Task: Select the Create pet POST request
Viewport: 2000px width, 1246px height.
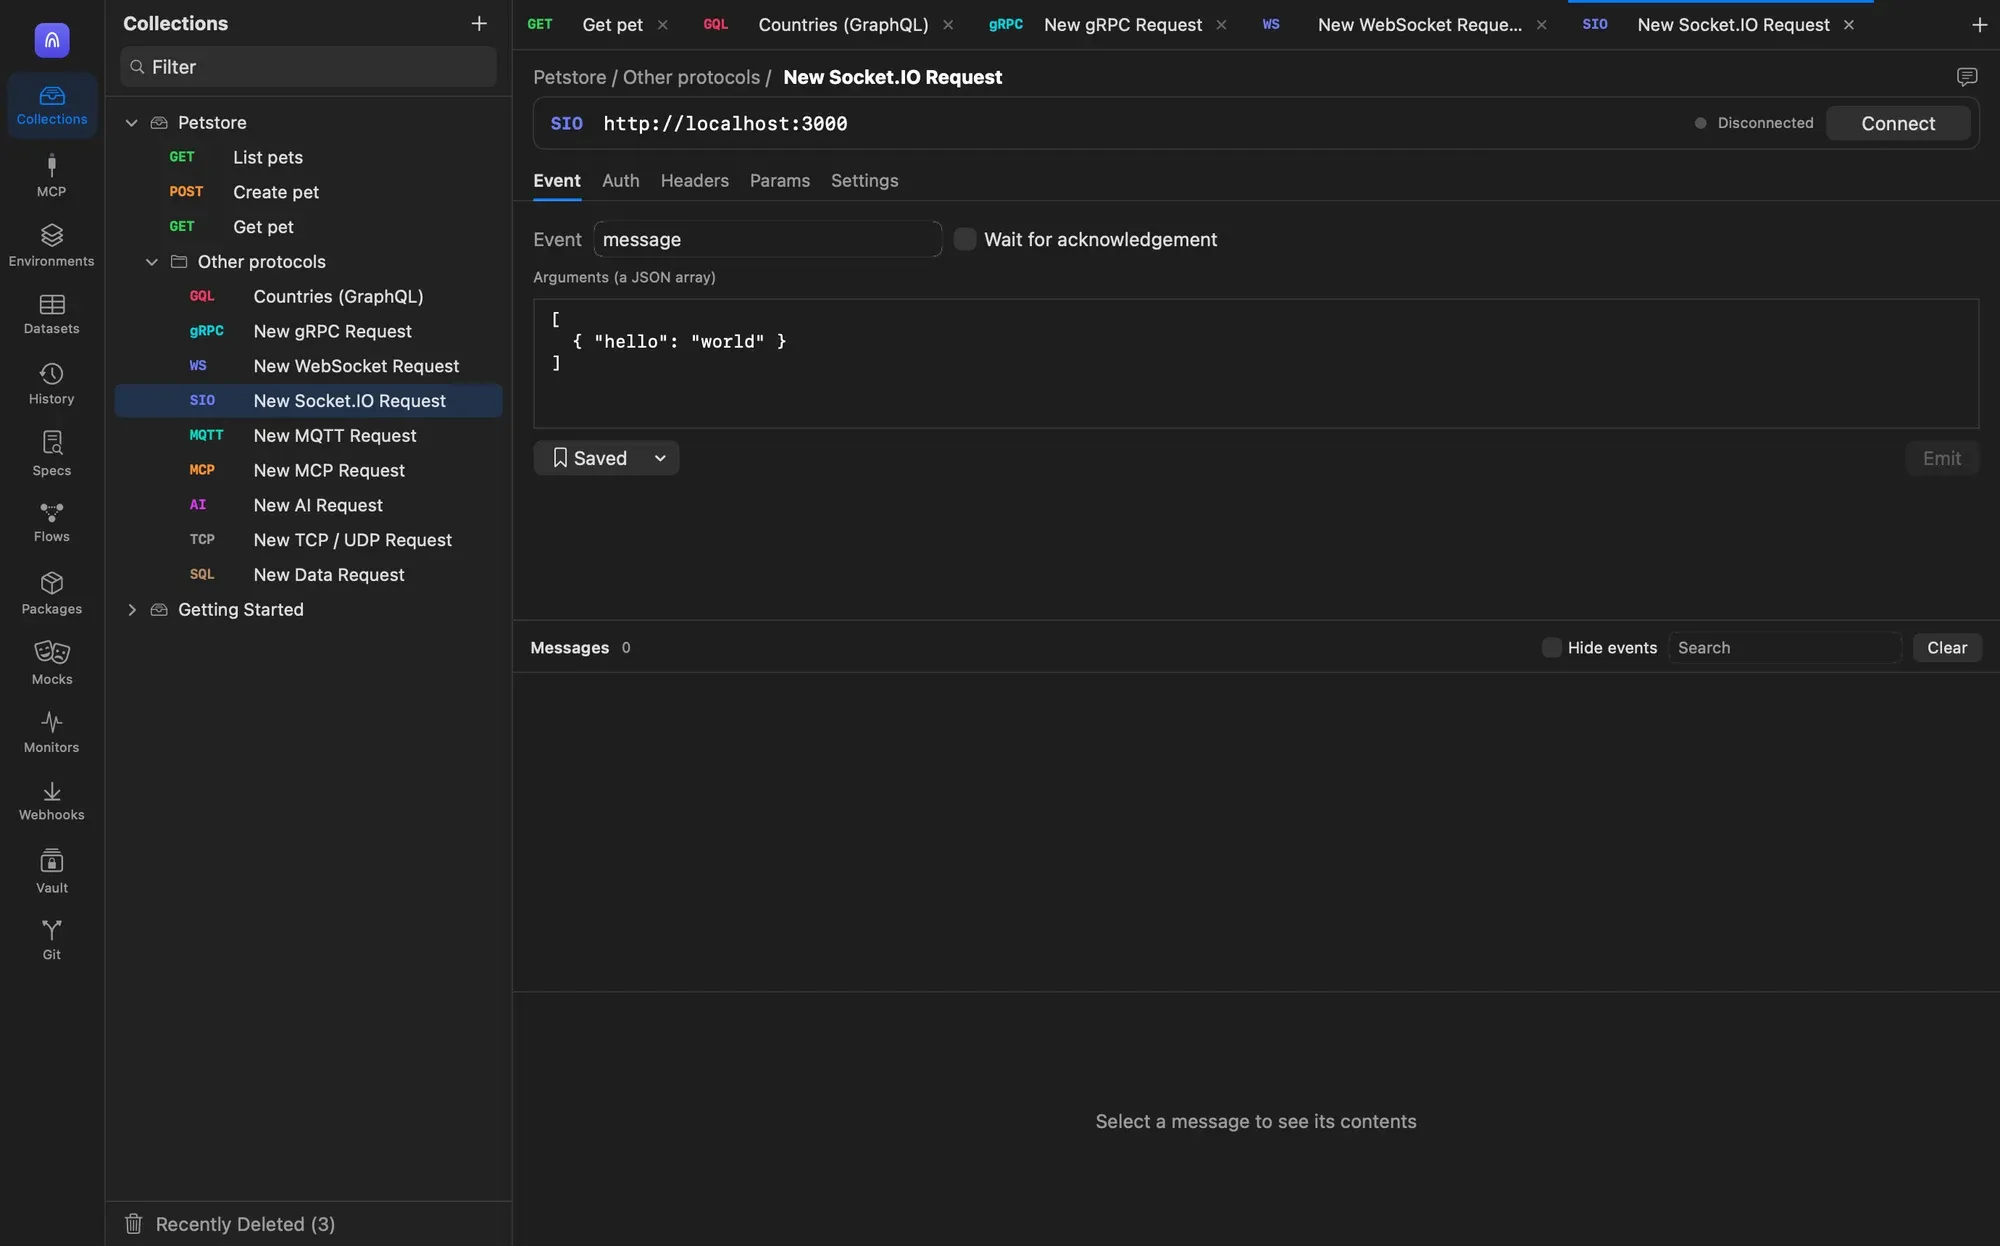Action: (308, 192)
